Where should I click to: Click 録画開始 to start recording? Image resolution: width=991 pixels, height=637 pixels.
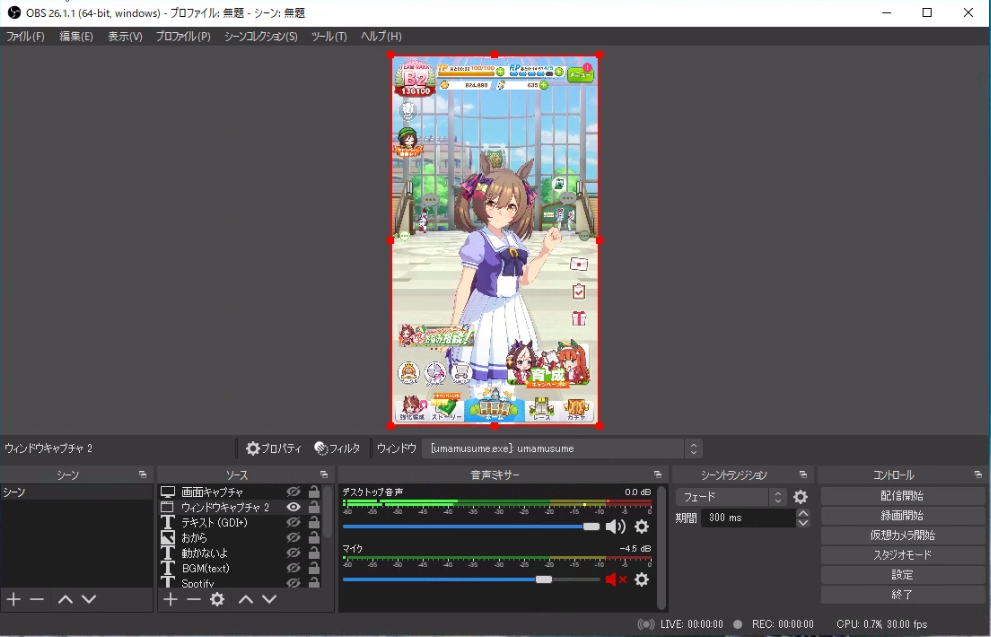(903, 516)
